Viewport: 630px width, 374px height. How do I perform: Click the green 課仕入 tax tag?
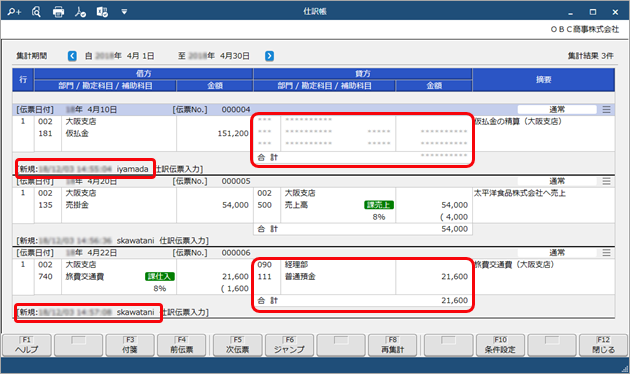coord(160,276)
